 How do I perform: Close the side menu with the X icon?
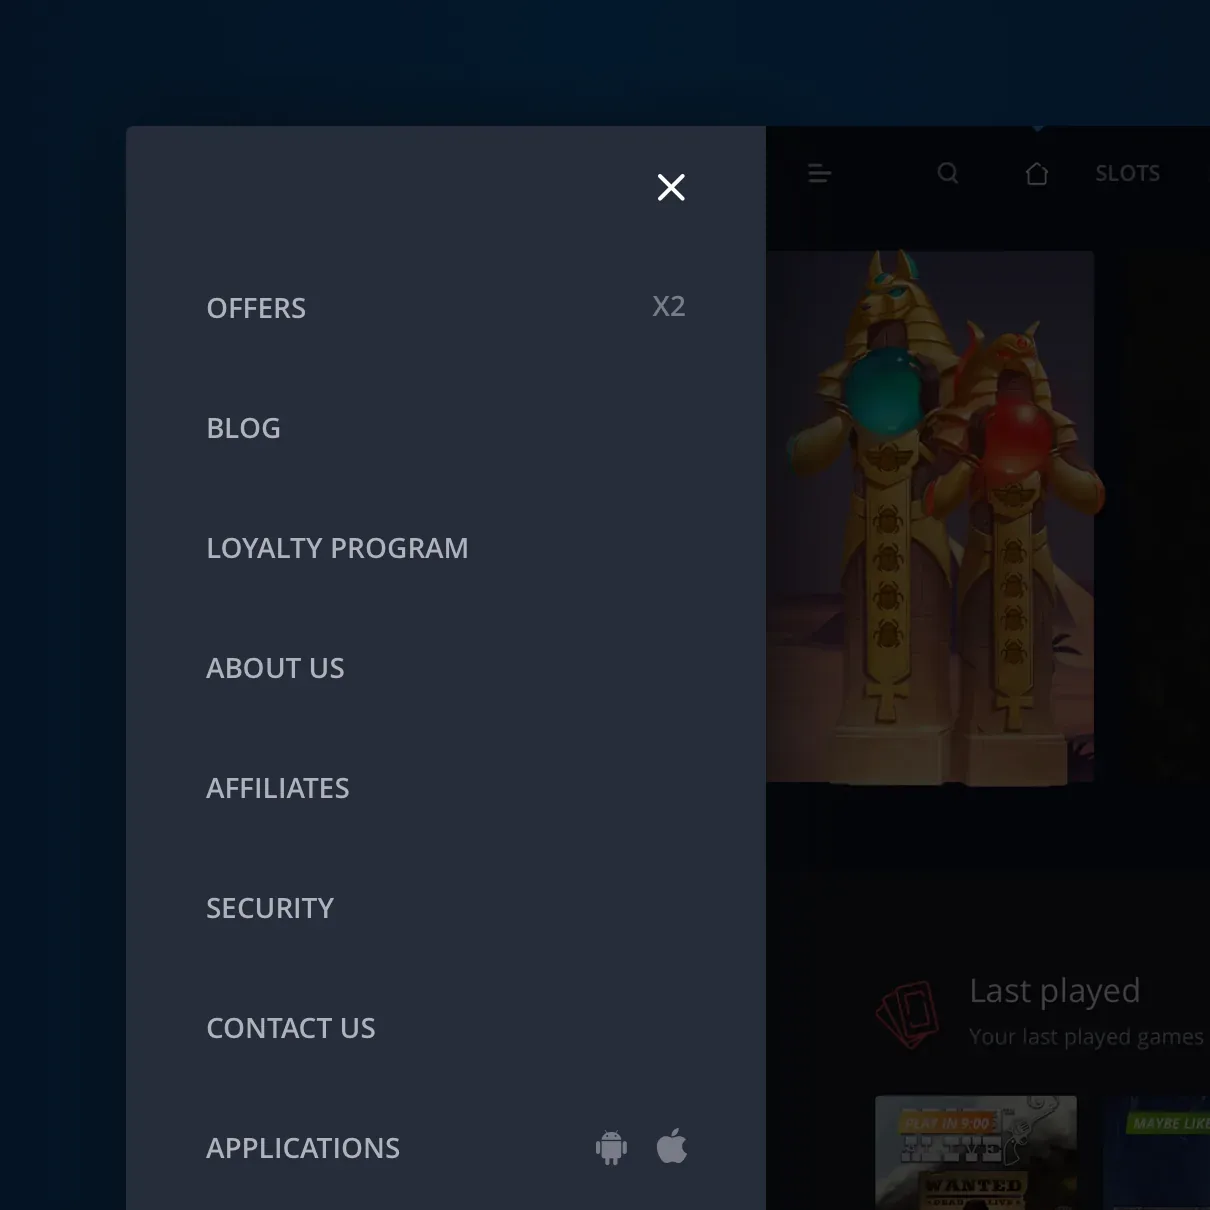[x=671, y=187]
